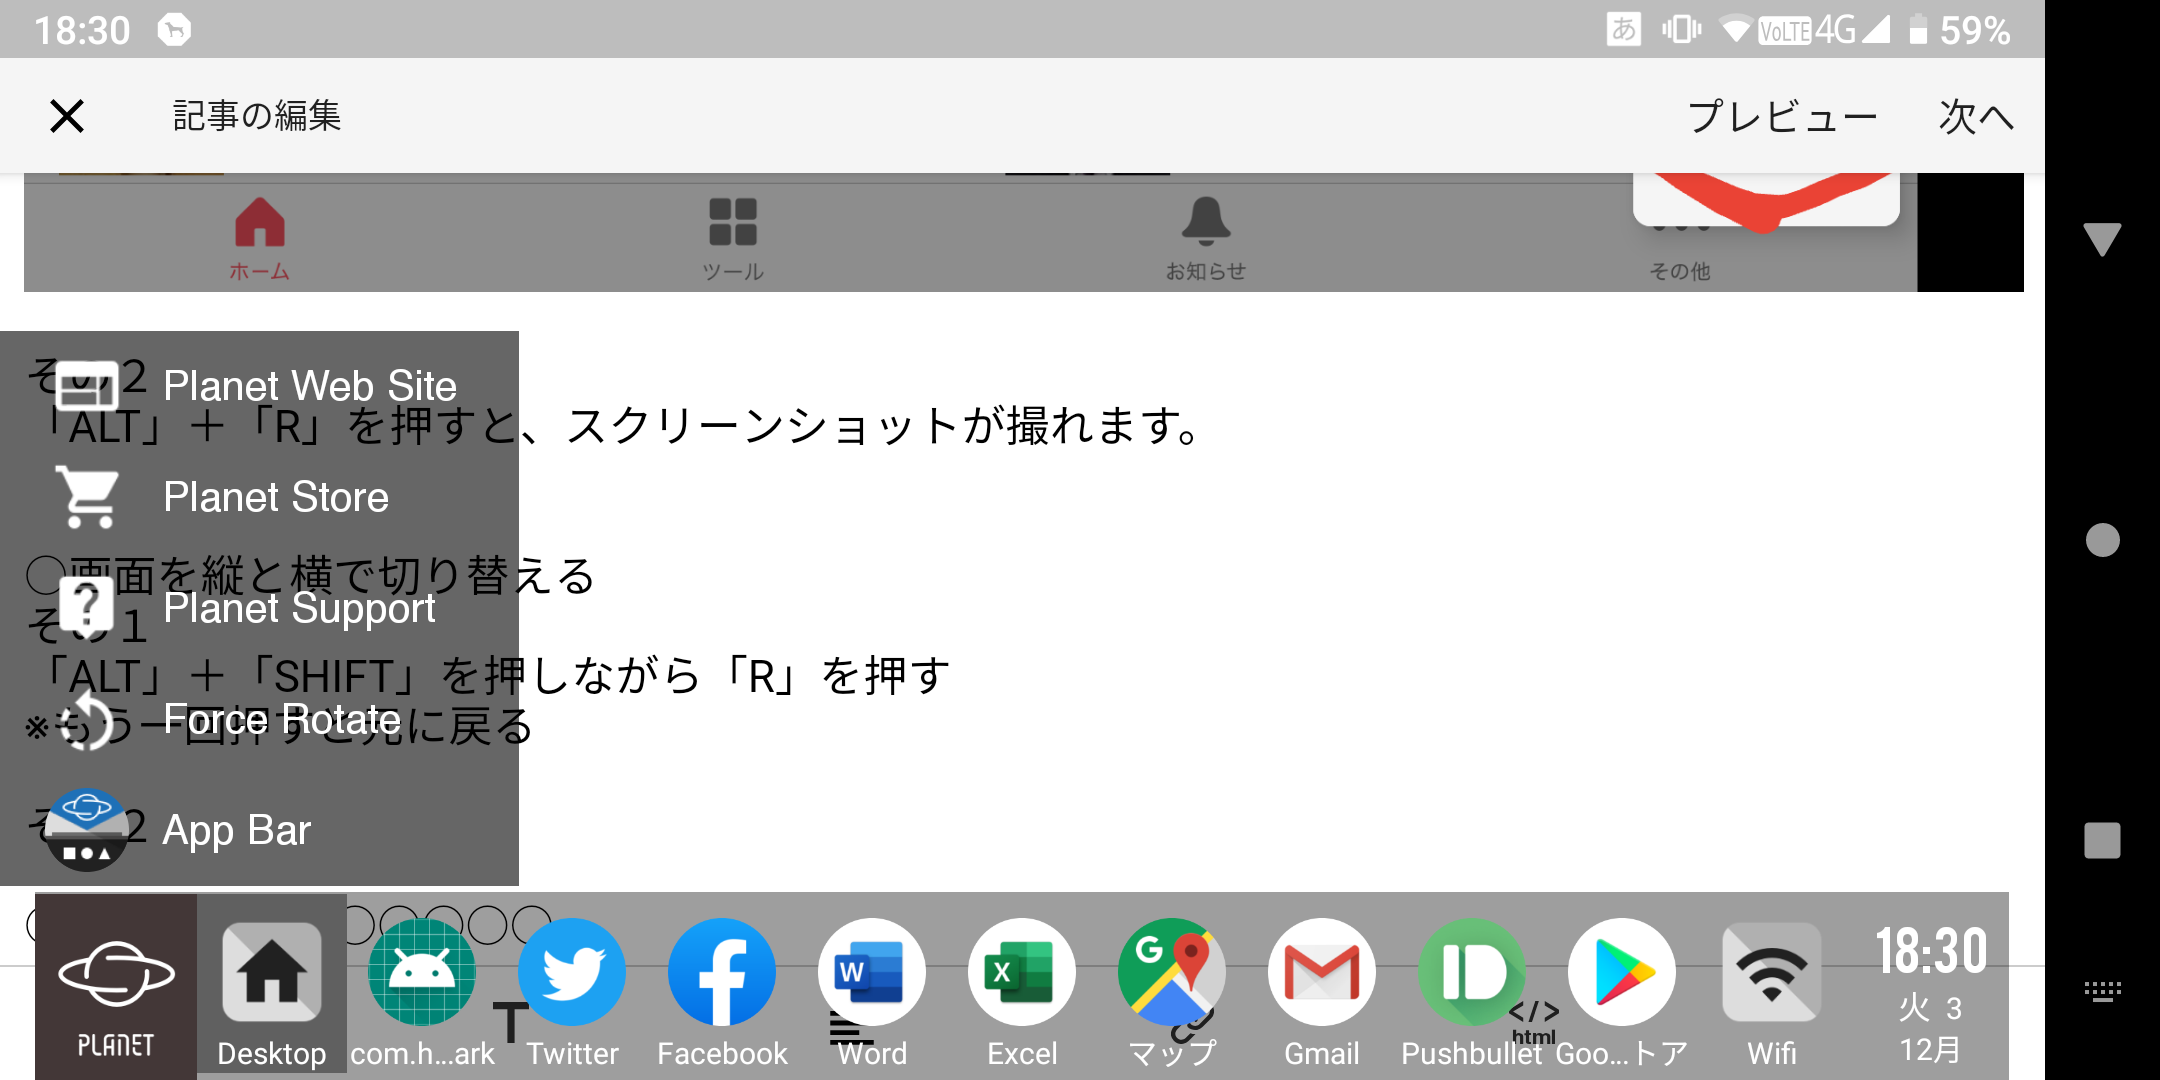Tap the お知らせ bell icon in image
This screenshot has width=2160, height=1080.
[x=1206, y=238]
